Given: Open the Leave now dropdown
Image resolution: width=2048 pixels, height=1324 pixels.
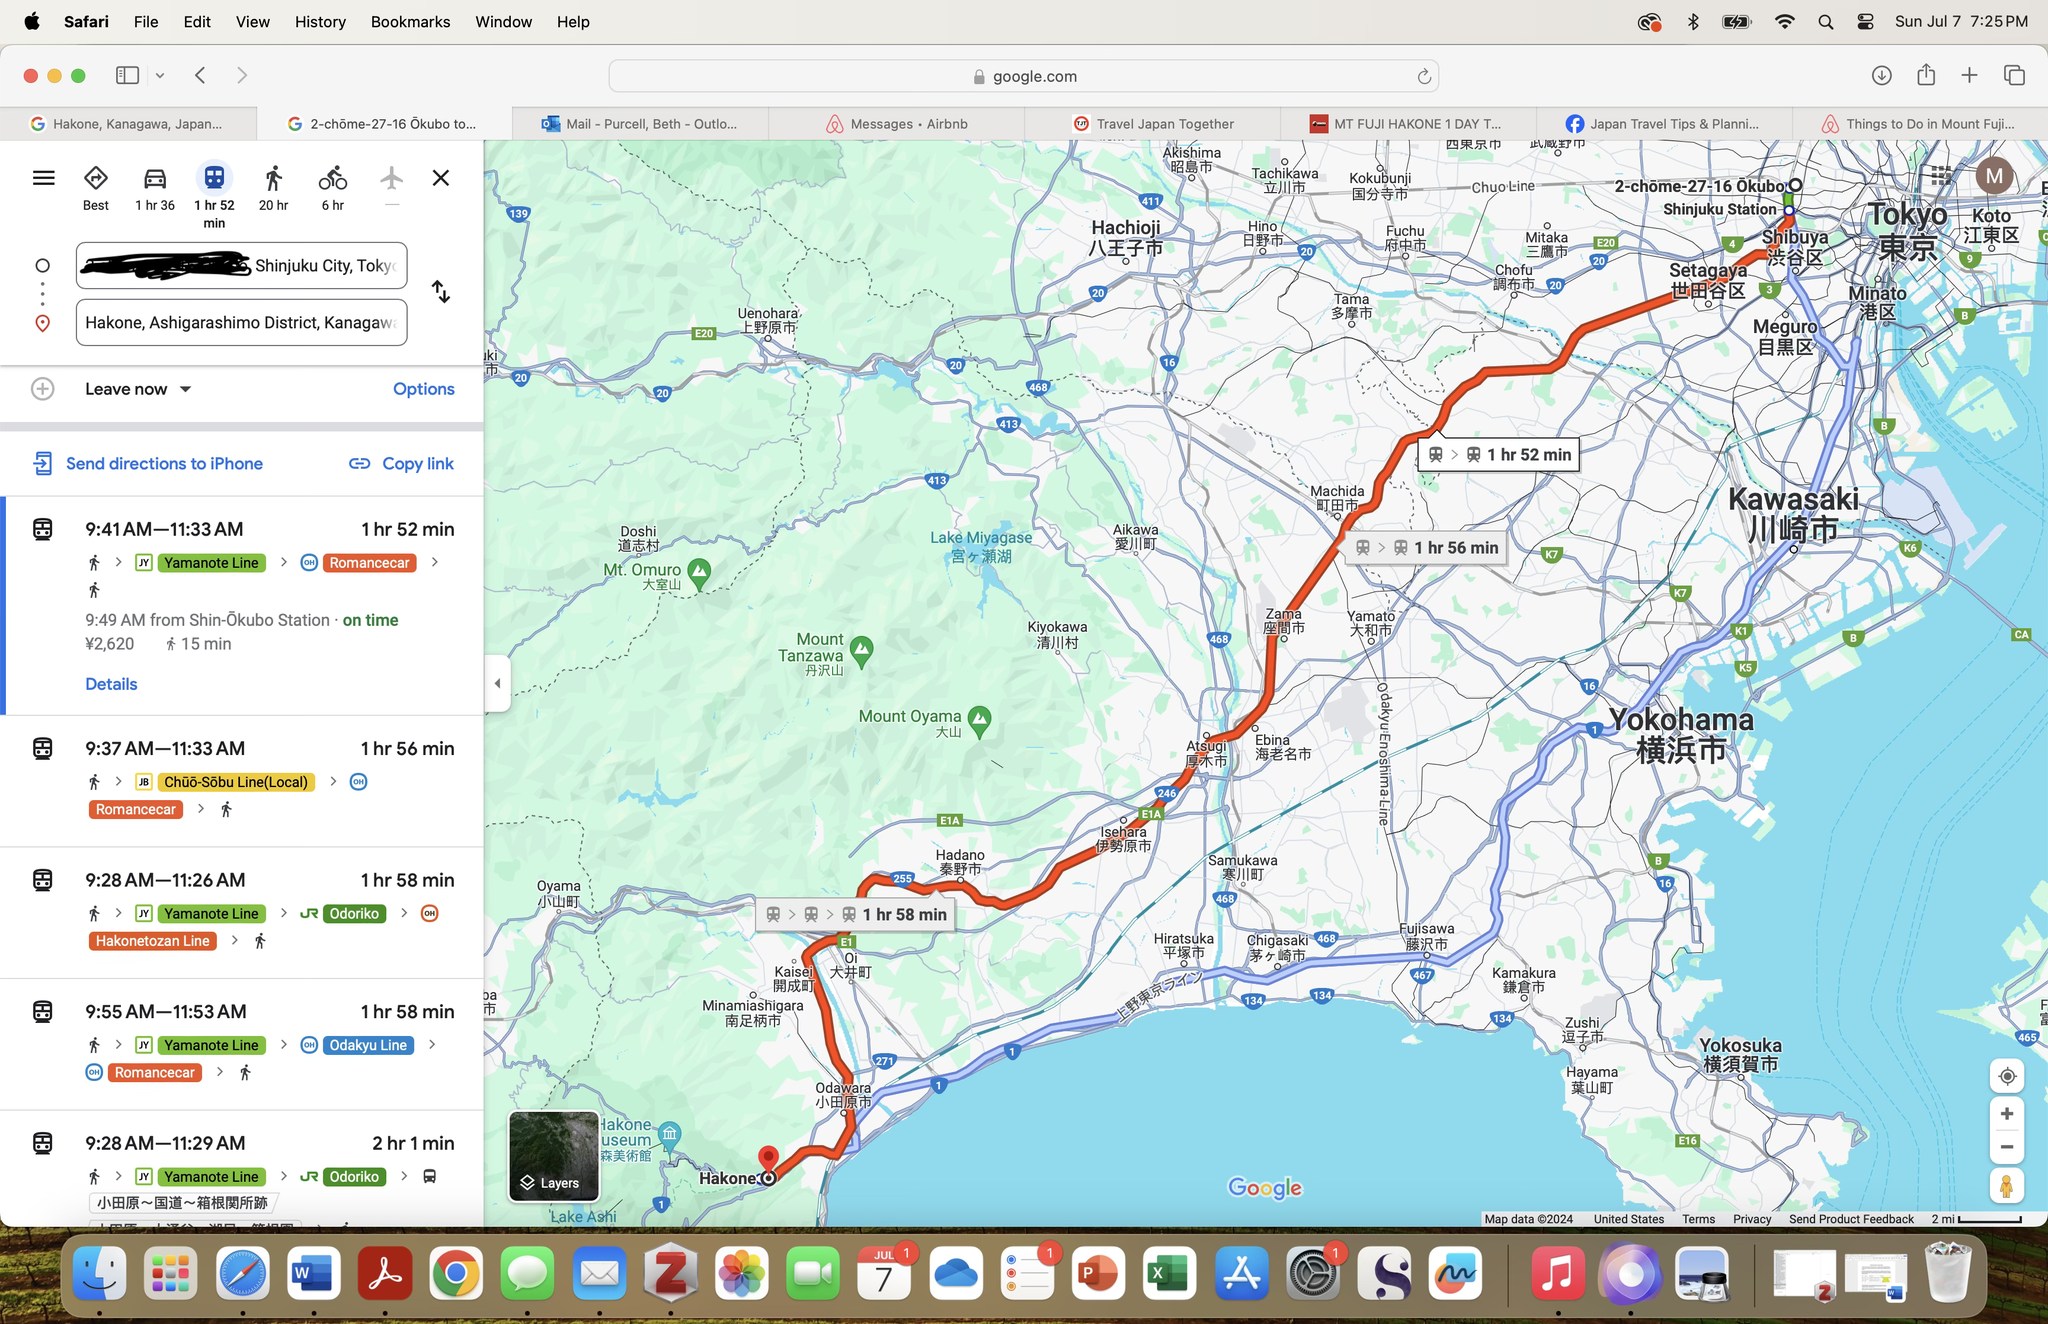Looking at the screenshot, I should click(x=138, y=389).
